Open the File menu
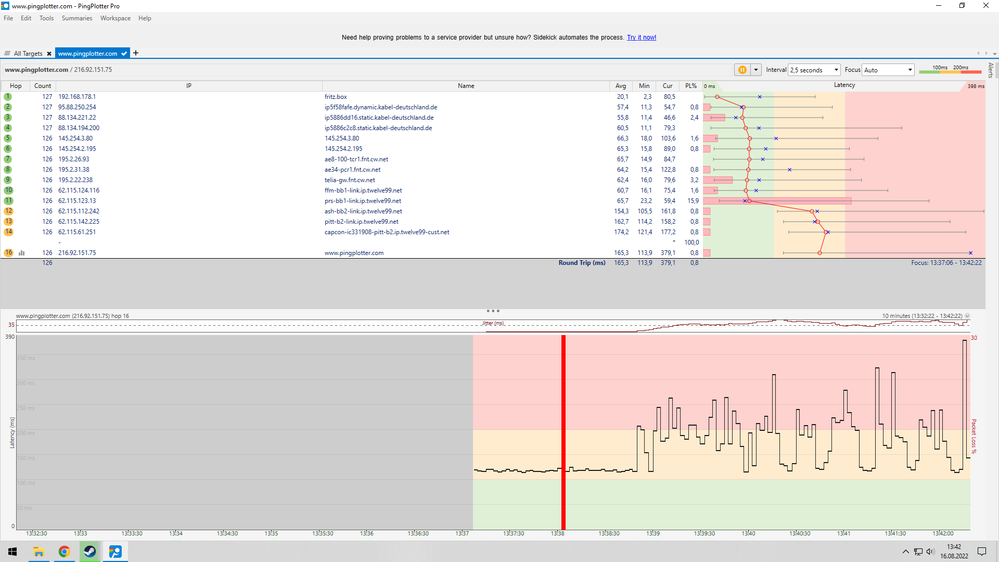 click(8, 18)
